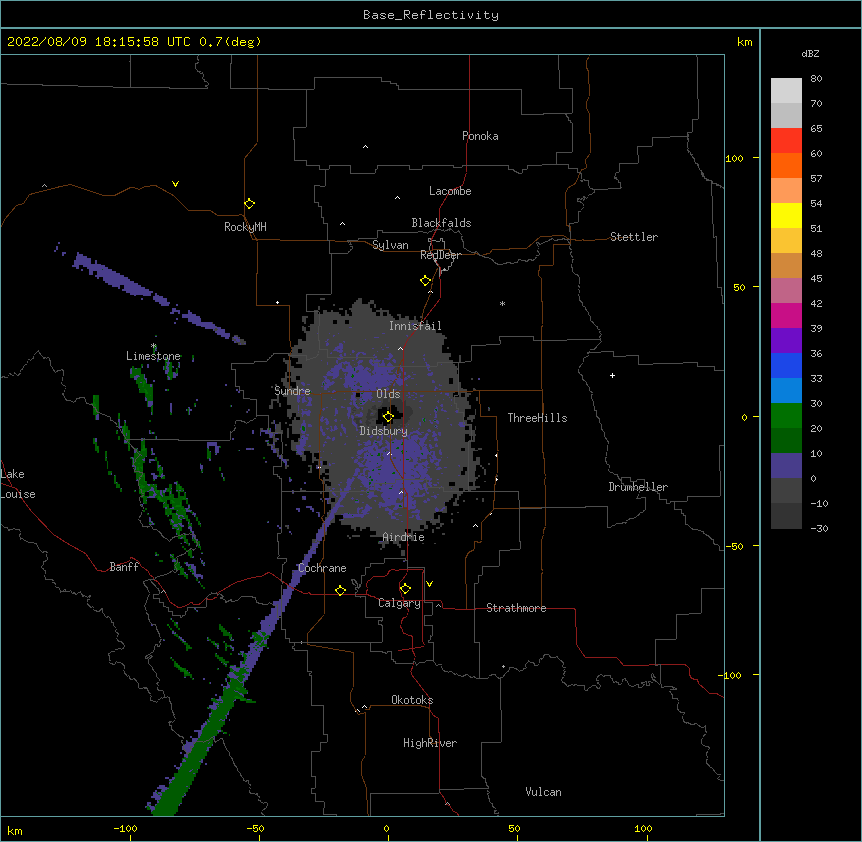Click the yellow V marker northwest of RockyMH
This screenshot has width=862, height=842.
175,184
